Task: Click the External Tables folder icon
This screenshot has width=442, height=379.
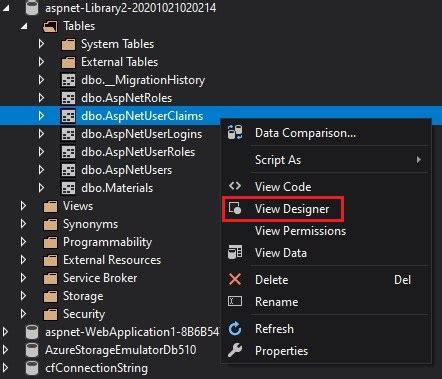Action: coord(68,62)
